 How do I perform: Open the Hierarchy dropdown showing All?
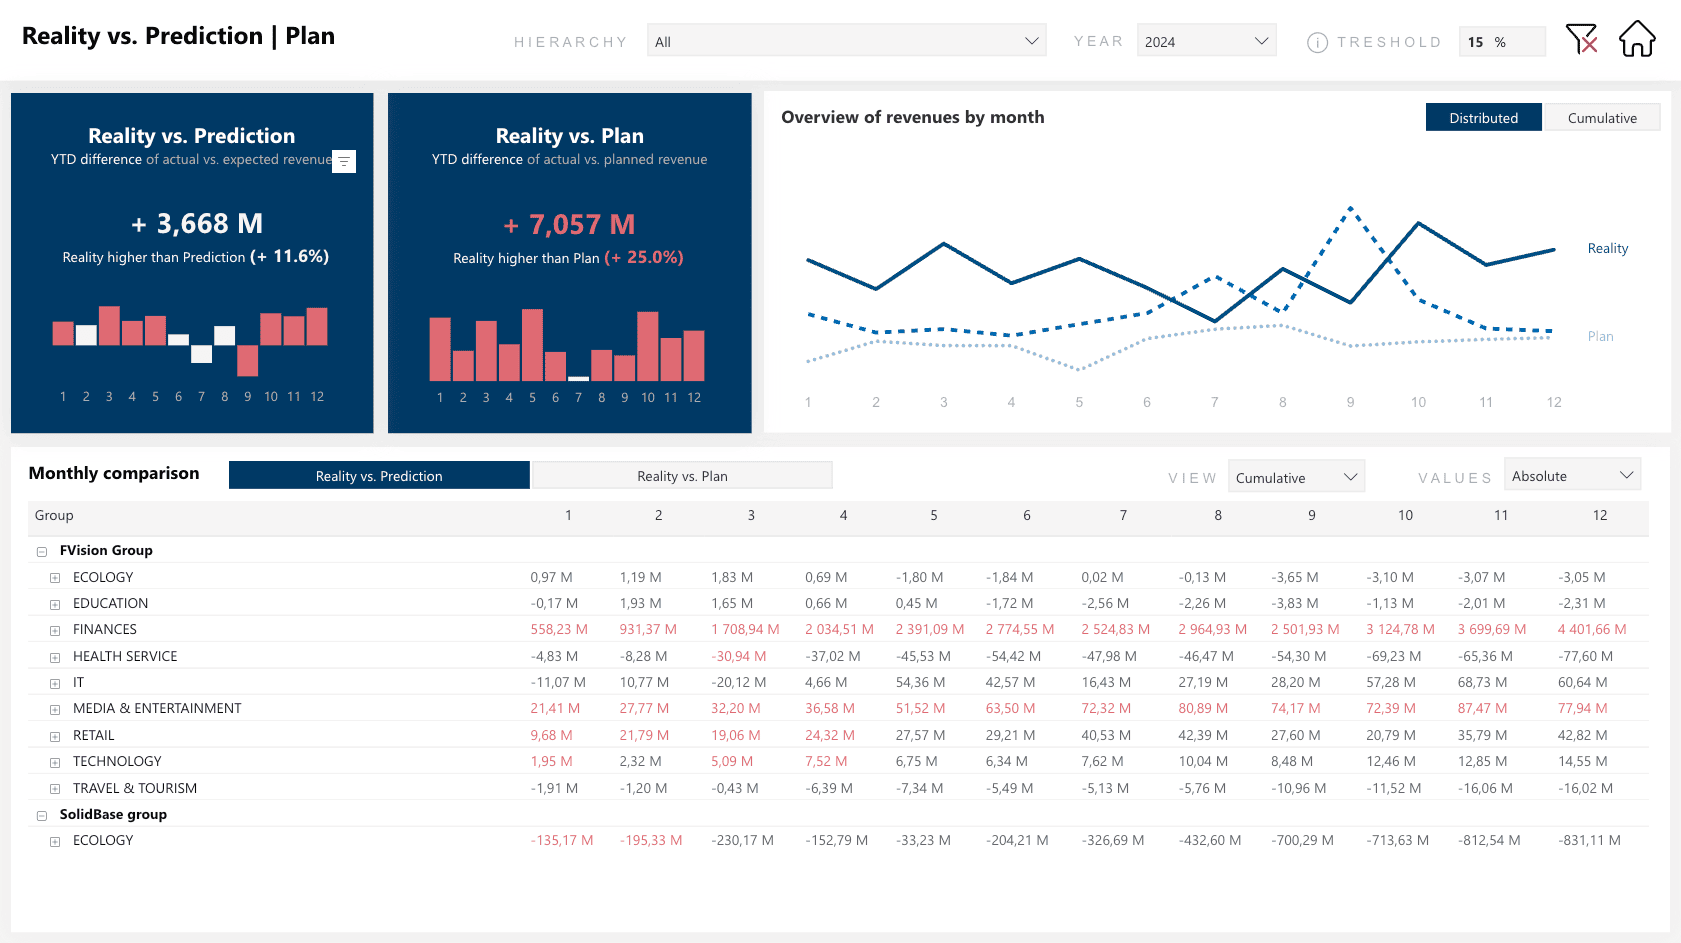[x=847, y=40]
